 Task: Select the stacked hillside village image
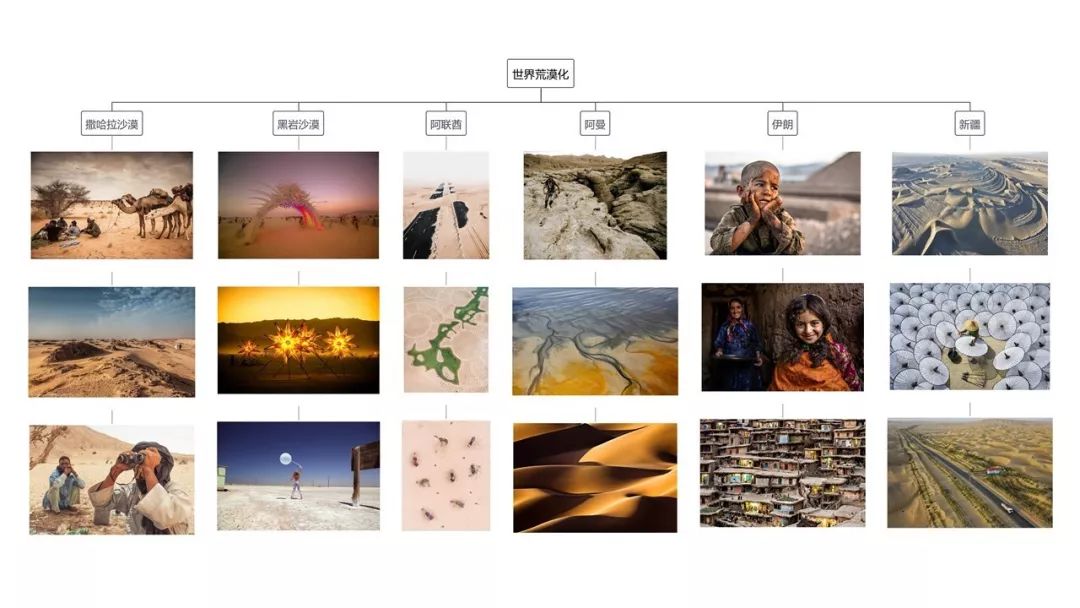pyautogui.click(x=782, y=473)
